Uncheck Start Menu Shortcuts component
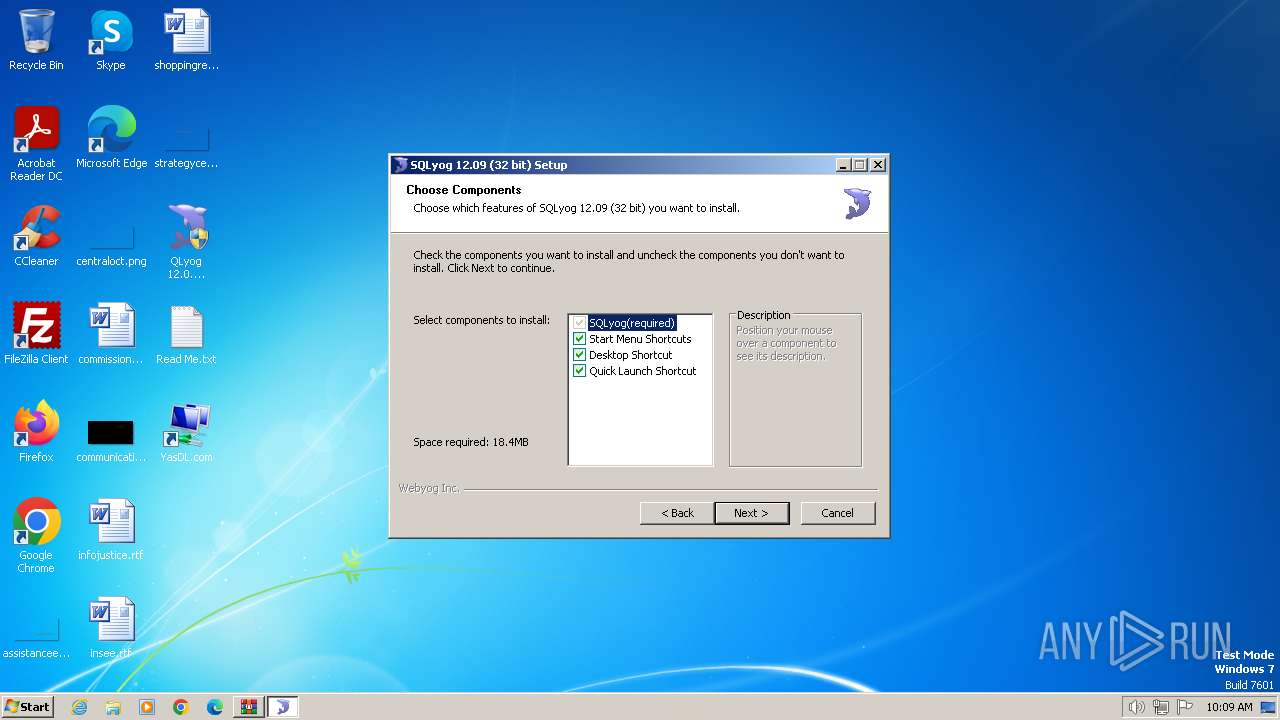The height and width of the screenshot is (720, 1280). click(579, 339)
